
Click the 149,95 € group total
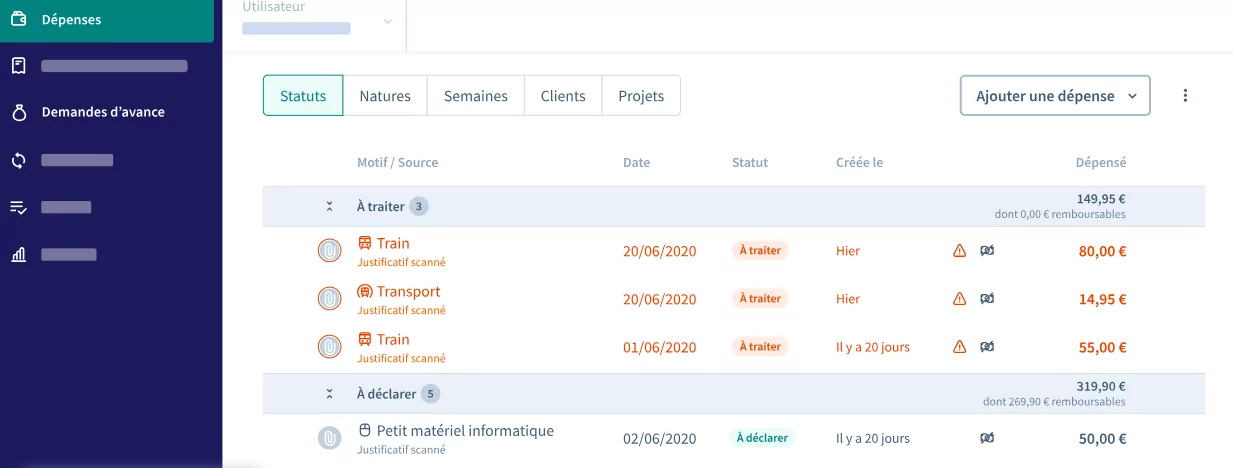point(1101,199)
